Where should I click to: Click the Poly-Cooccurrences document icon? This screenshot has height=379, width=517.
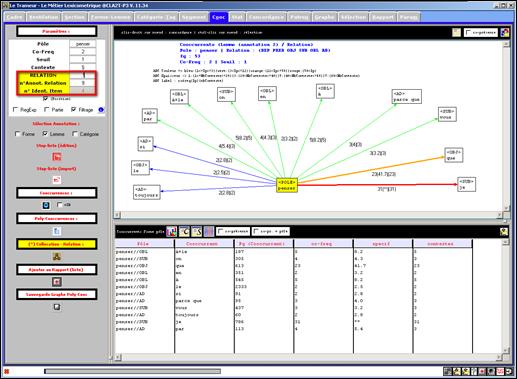click(57, 231)
